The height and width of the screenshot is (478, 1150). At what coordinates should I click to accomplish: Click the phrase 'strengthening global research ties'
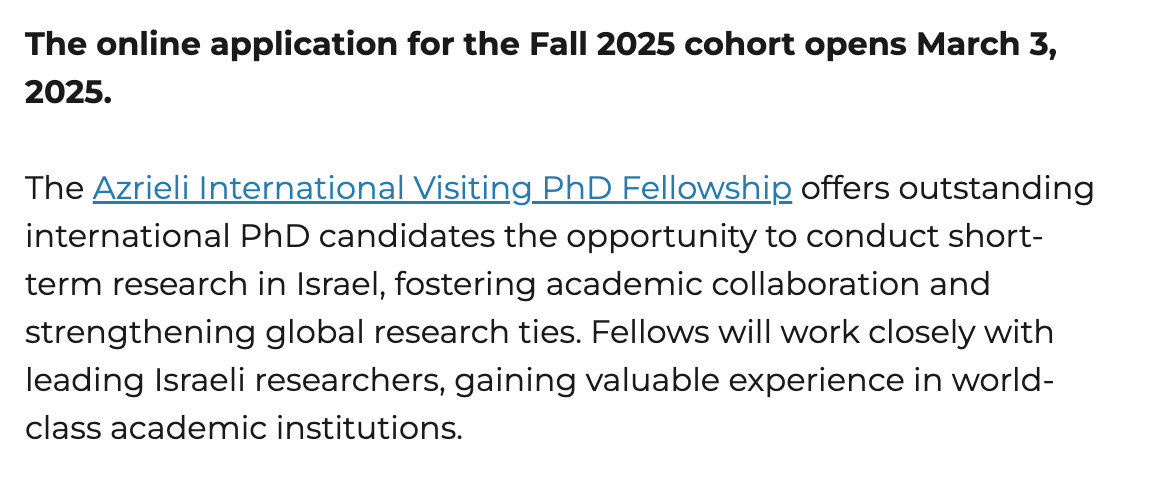[295, 332]
